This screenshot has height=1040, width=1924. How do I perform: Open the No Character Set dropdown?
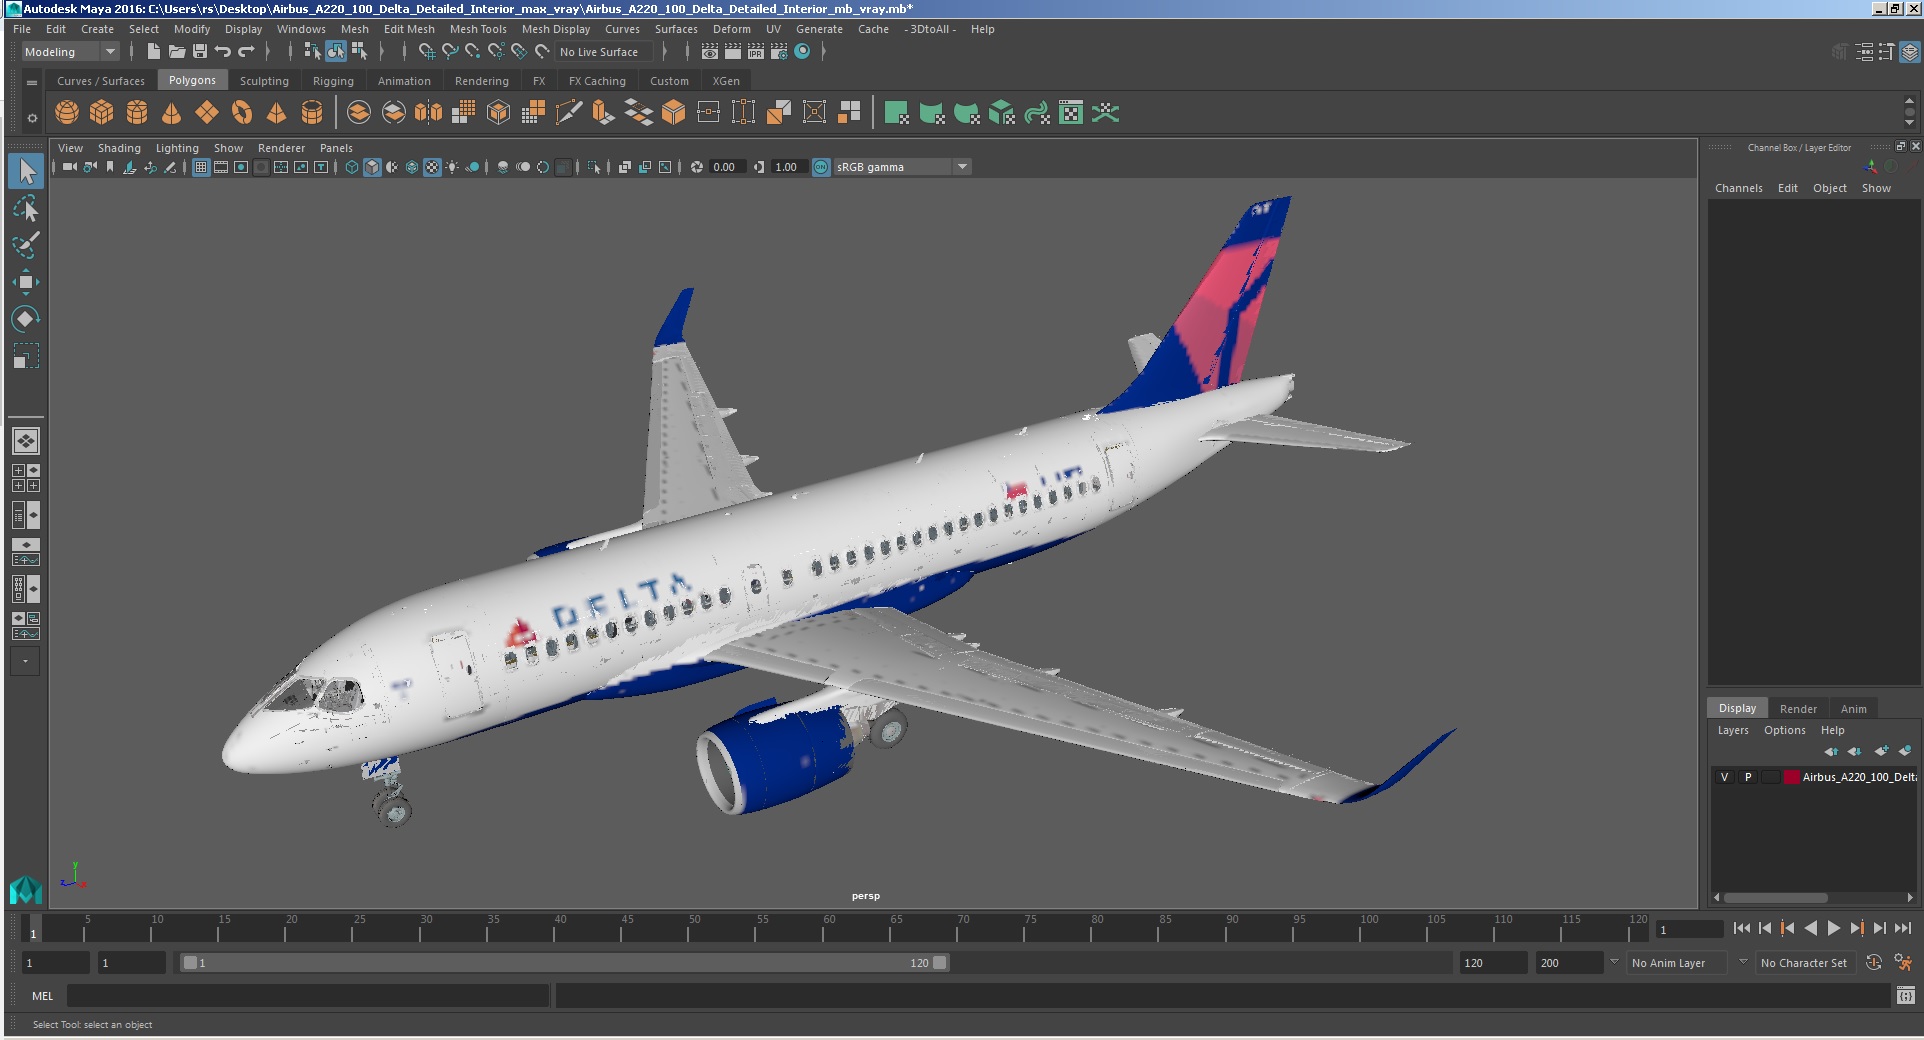(1806, 963)
